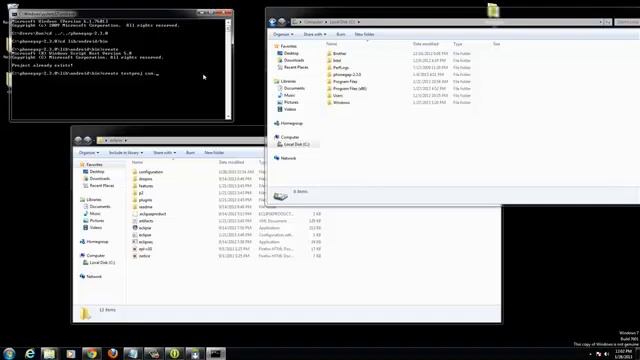Click New folder in the eclipse window toolbar
Image resolution: width=640 pixels, height=360 pixels.
214,153
